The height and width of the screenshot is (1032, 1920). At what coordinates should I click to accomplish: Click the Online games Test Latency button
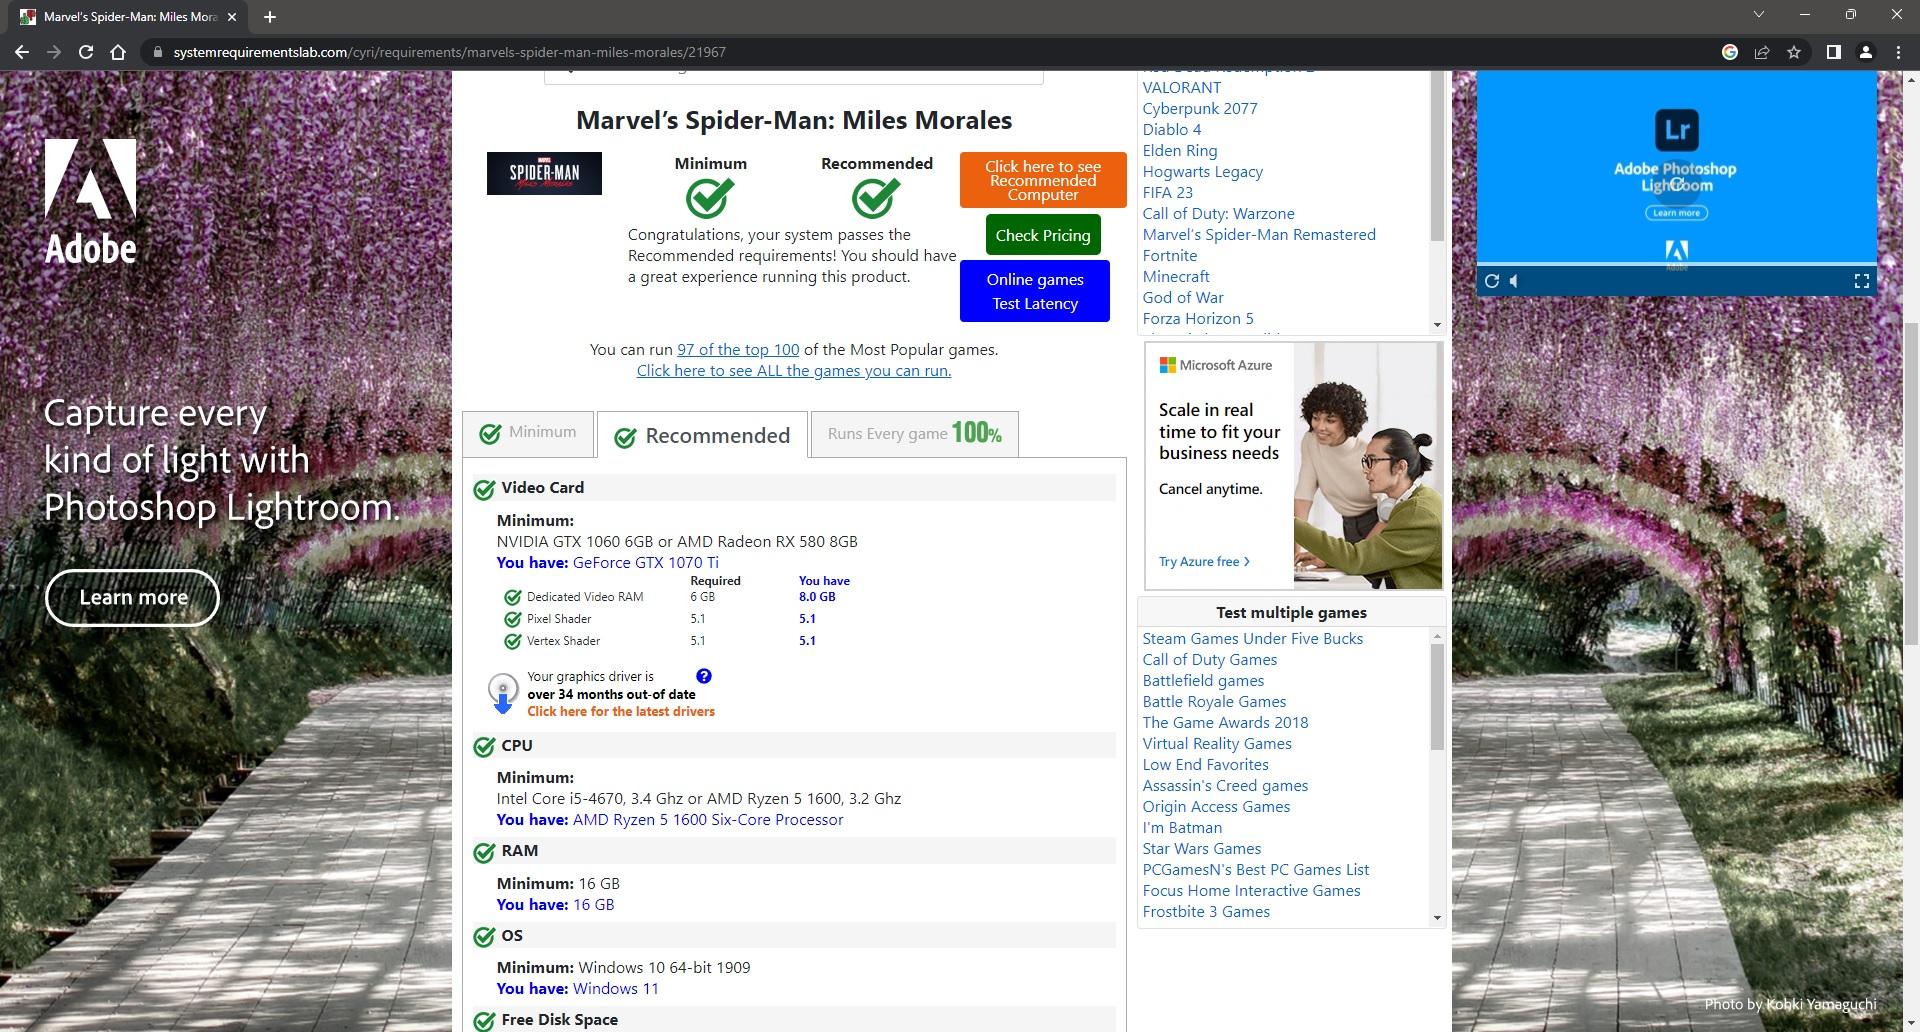1035,291
